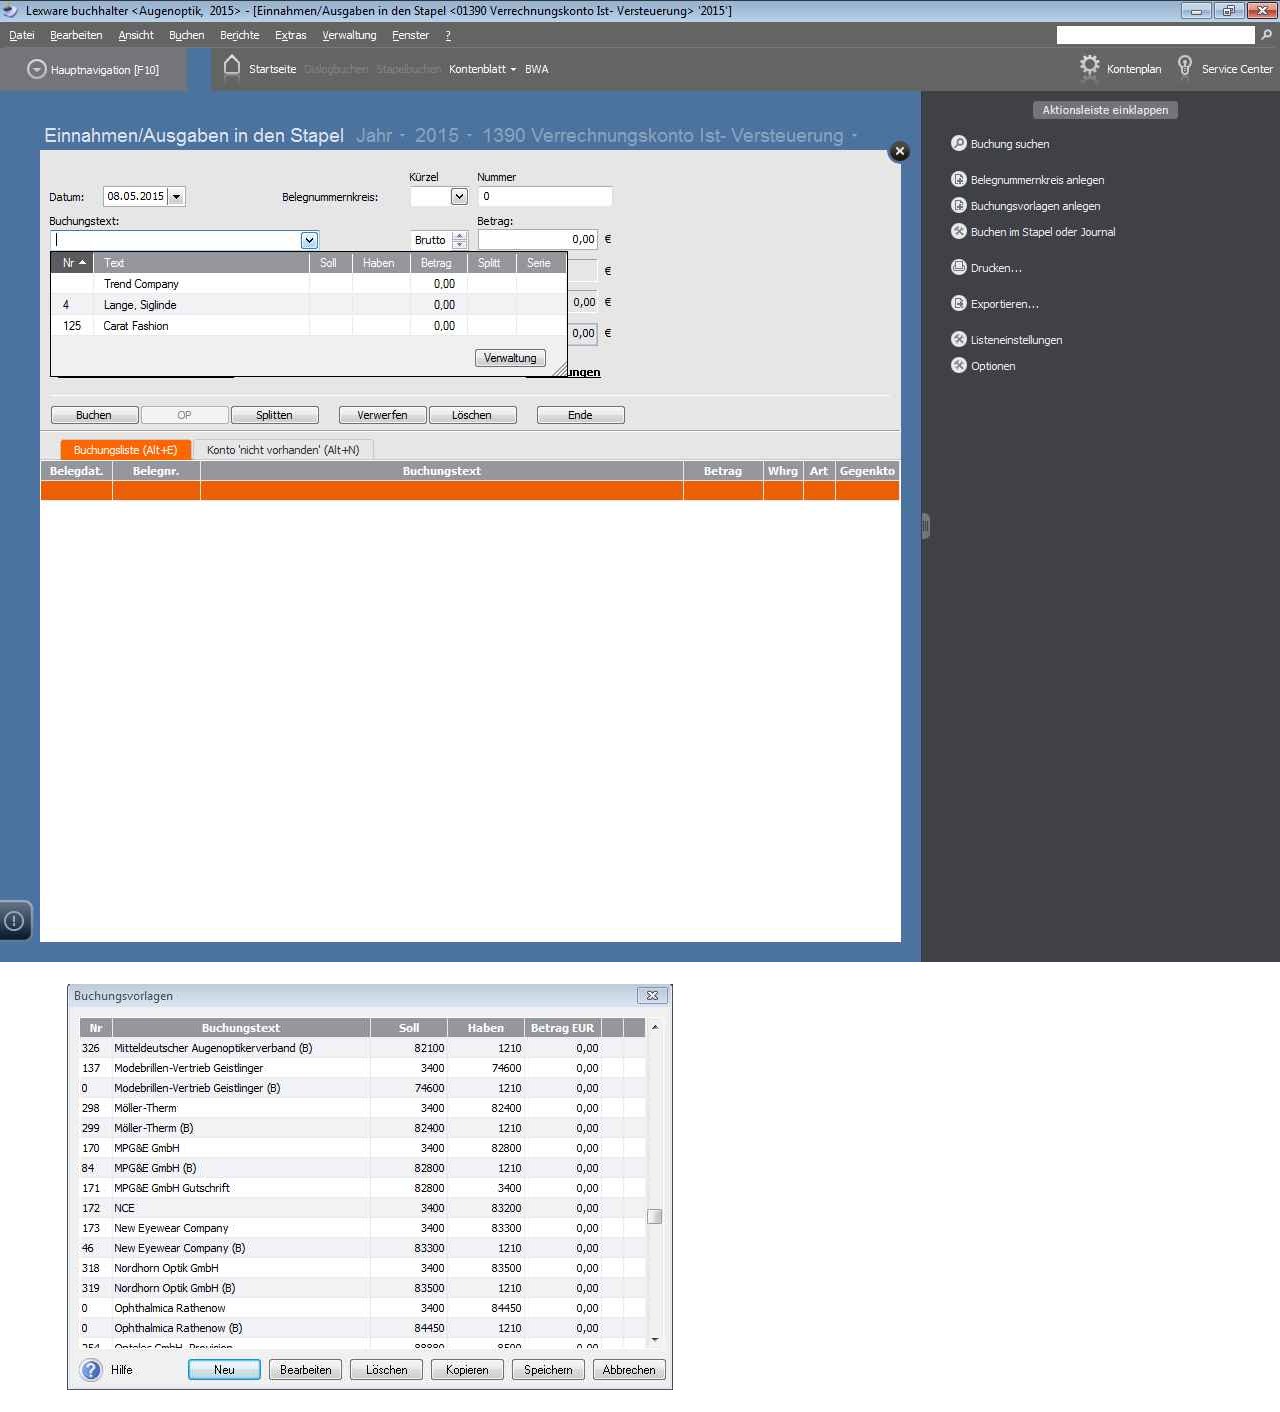Click the Nummer input field

tap(544, 197)
